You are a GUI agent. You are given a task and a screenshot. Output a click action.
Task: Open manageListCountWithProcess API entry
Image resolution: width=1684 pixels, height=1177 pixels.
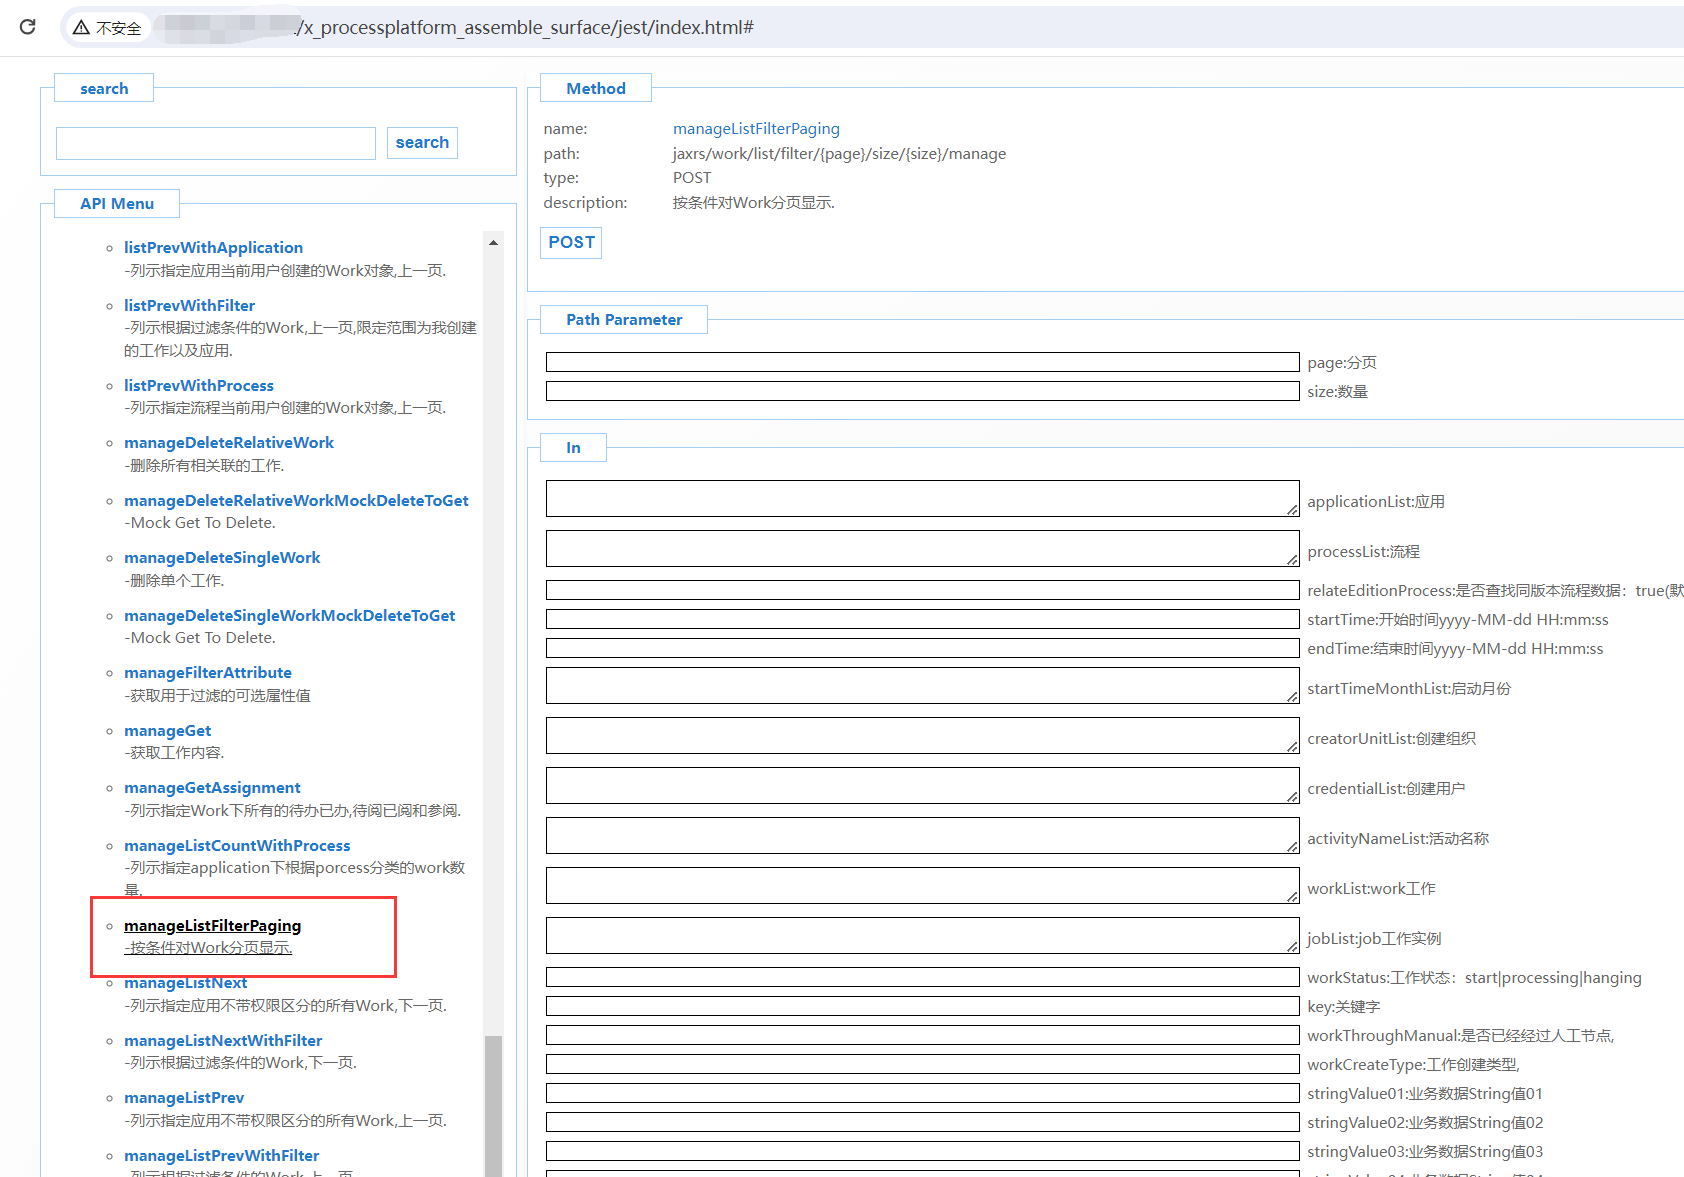click(237, 846)
